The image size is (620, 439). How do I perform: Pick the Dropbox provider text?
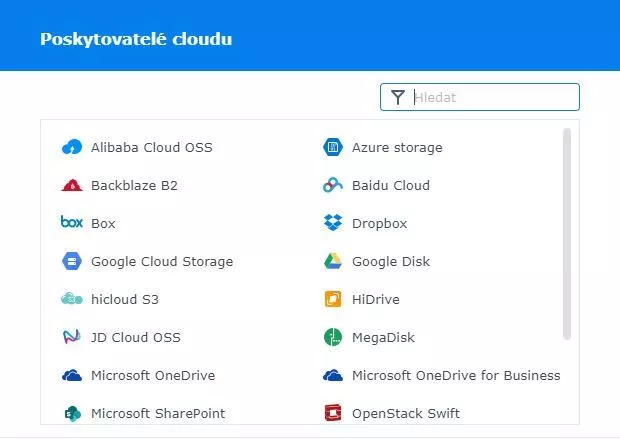click(380, 224)
